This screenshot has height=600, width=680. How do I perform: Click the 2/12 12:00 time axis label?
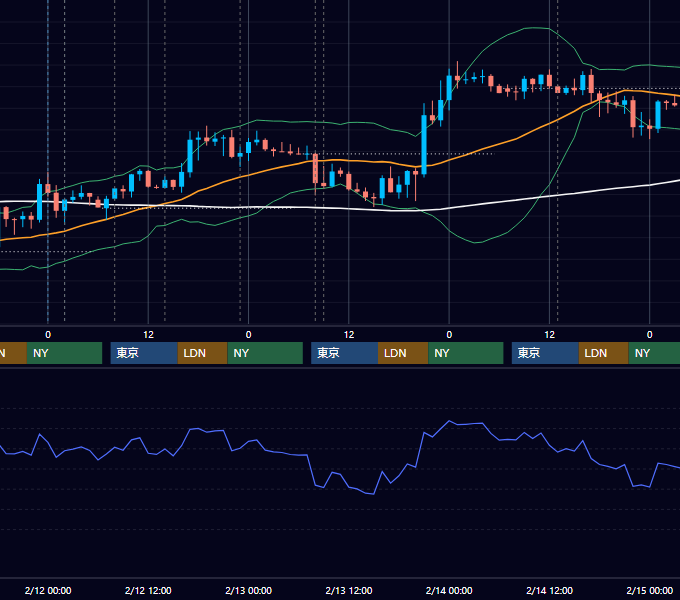click(x=148, y=590)
